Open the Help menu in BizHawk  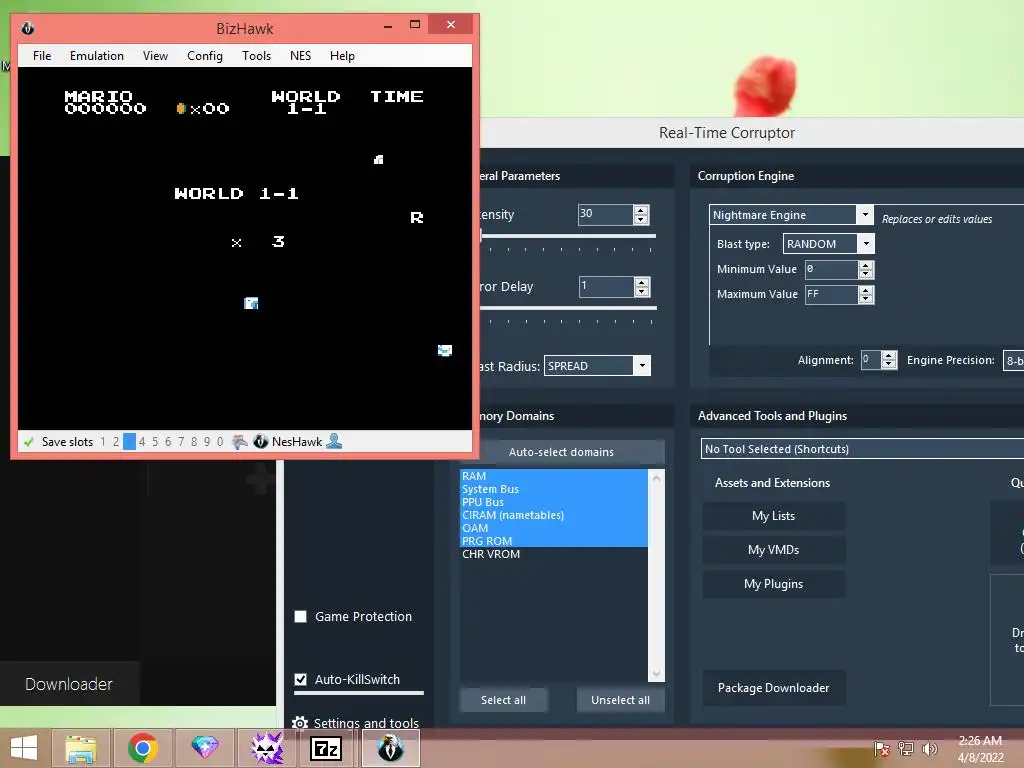pyautogui.click(x=342, y=56)
